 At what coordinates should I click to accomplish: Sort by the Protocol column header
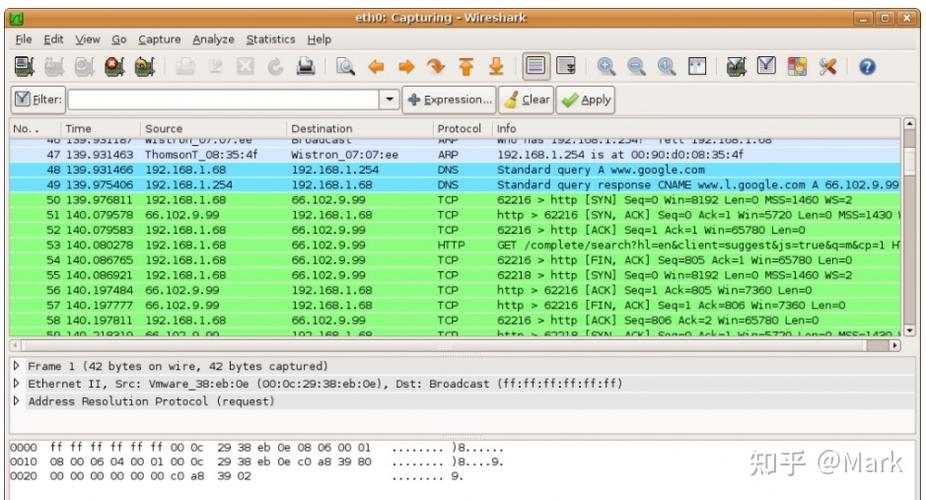click(x=462, y=128)
